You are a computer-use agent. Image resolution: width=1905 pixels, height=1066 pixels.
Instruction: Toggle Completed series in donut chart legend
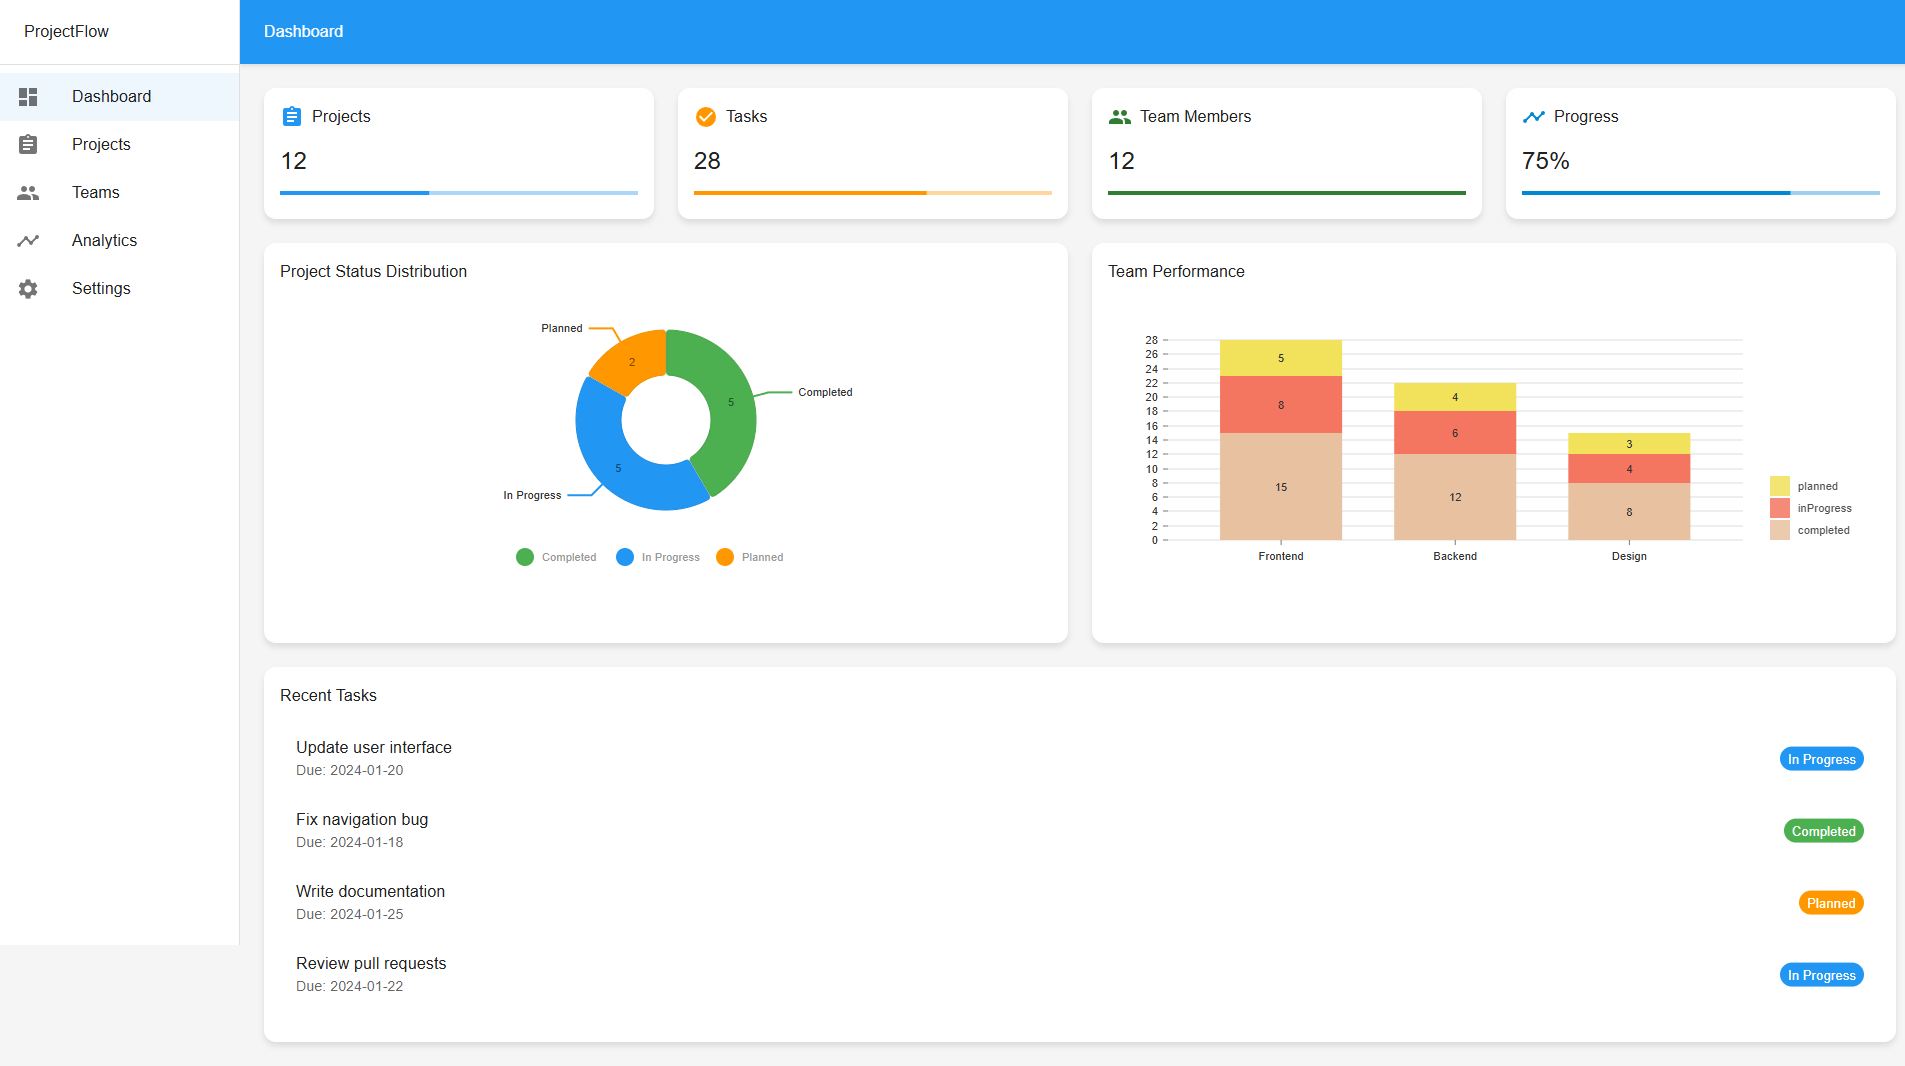pos(556,557)
